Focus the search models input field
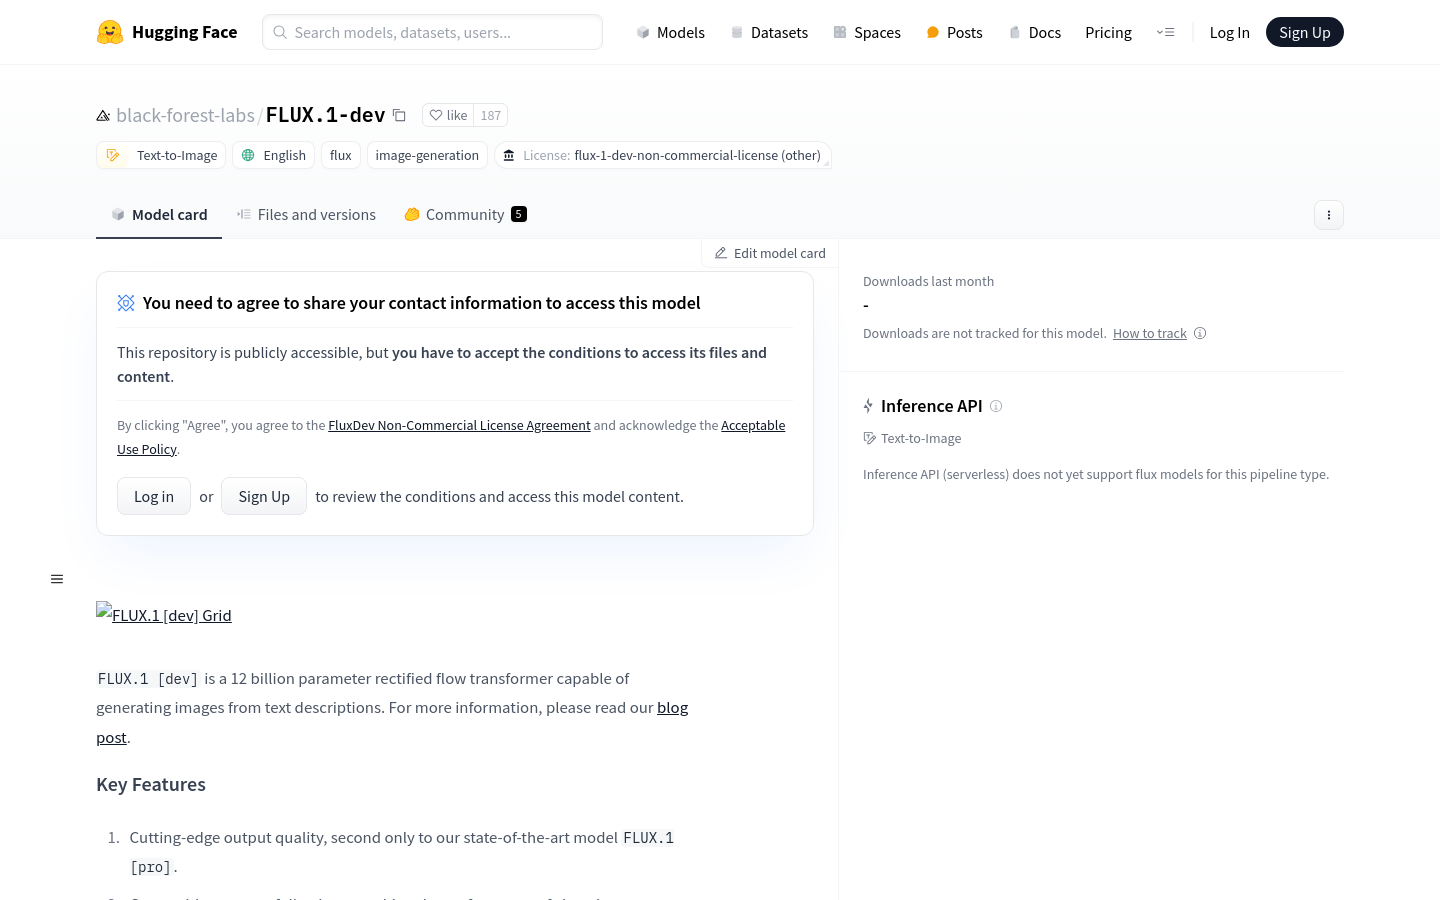1440x900 pixels. pos(432,32)
